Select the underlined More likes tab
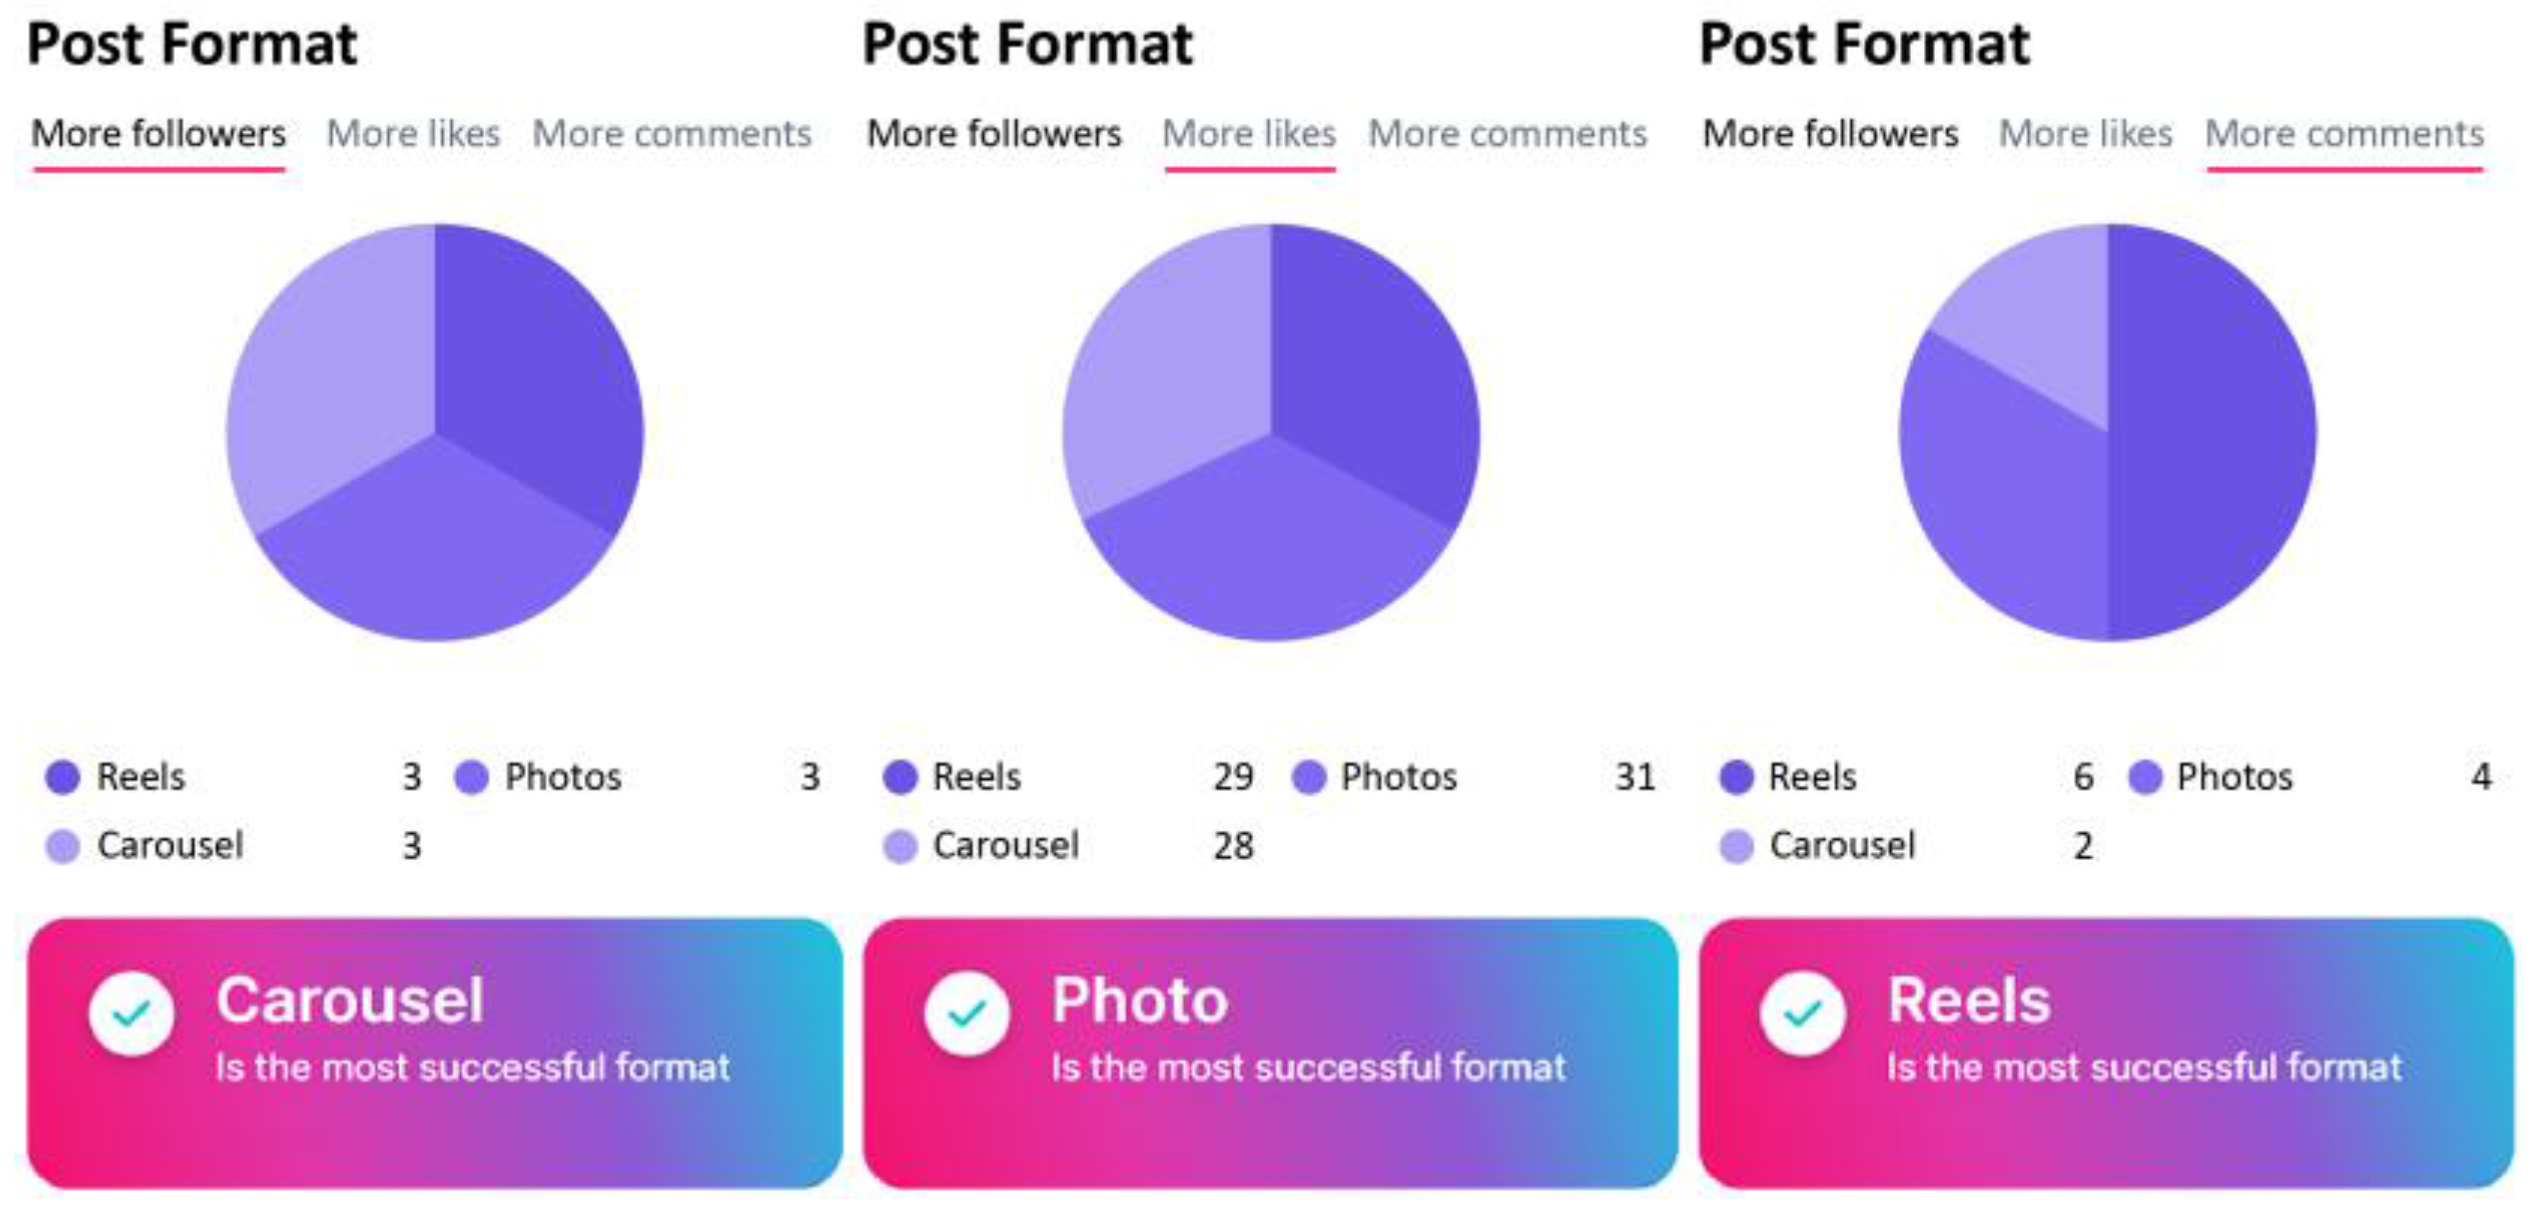 coord(1249,134)
